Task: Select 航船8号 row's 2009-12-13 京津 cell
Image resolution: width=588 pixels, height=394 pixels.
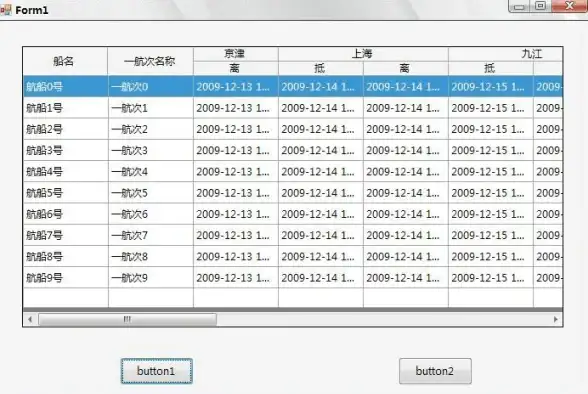Action: pos(236,257)
